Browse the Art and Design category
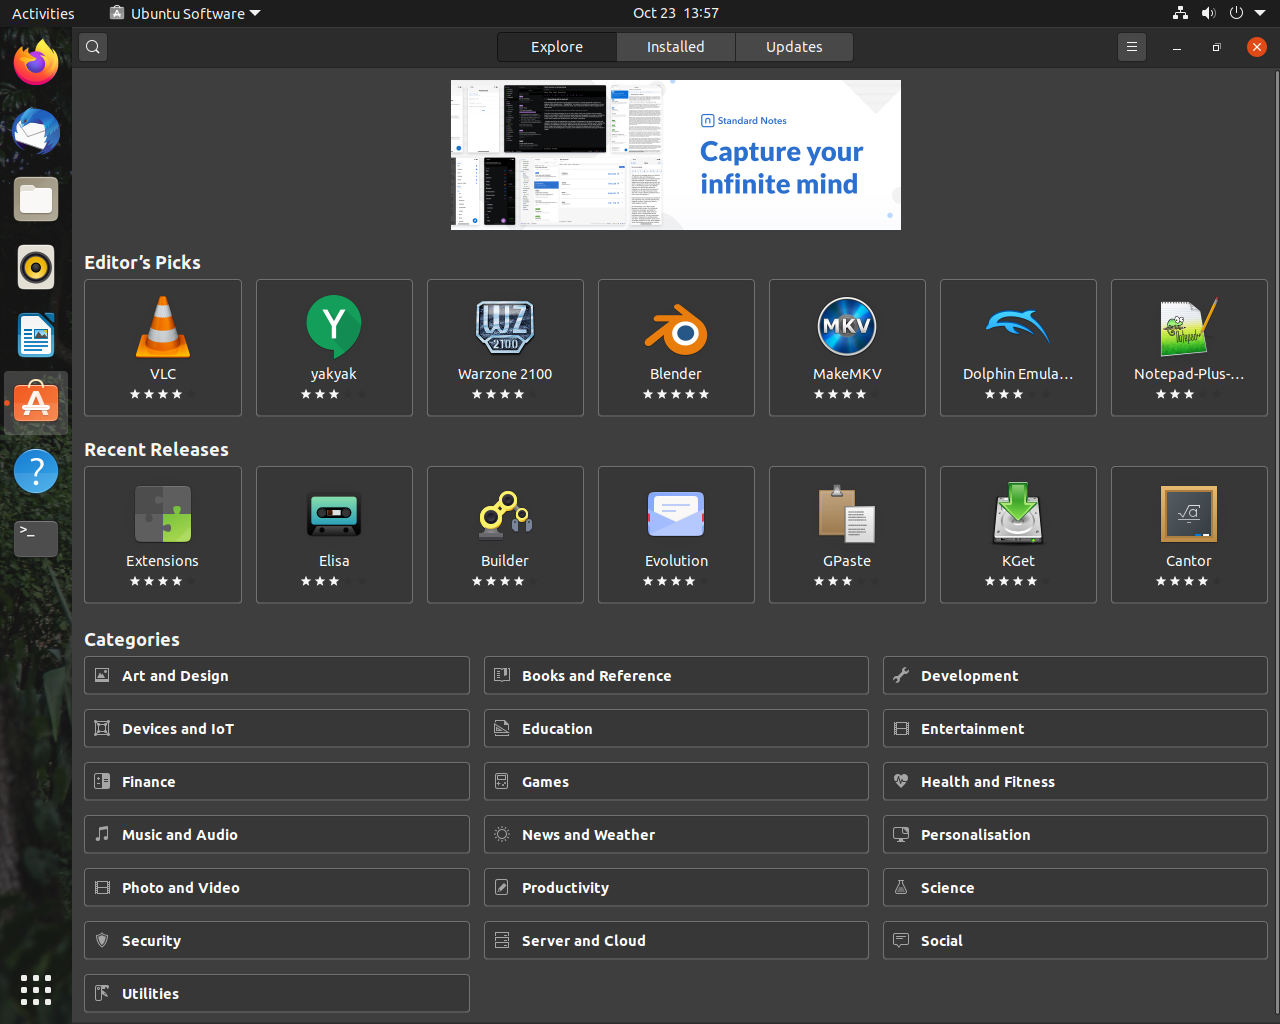Viewport: 1280px width, 1024px height. 277,675
